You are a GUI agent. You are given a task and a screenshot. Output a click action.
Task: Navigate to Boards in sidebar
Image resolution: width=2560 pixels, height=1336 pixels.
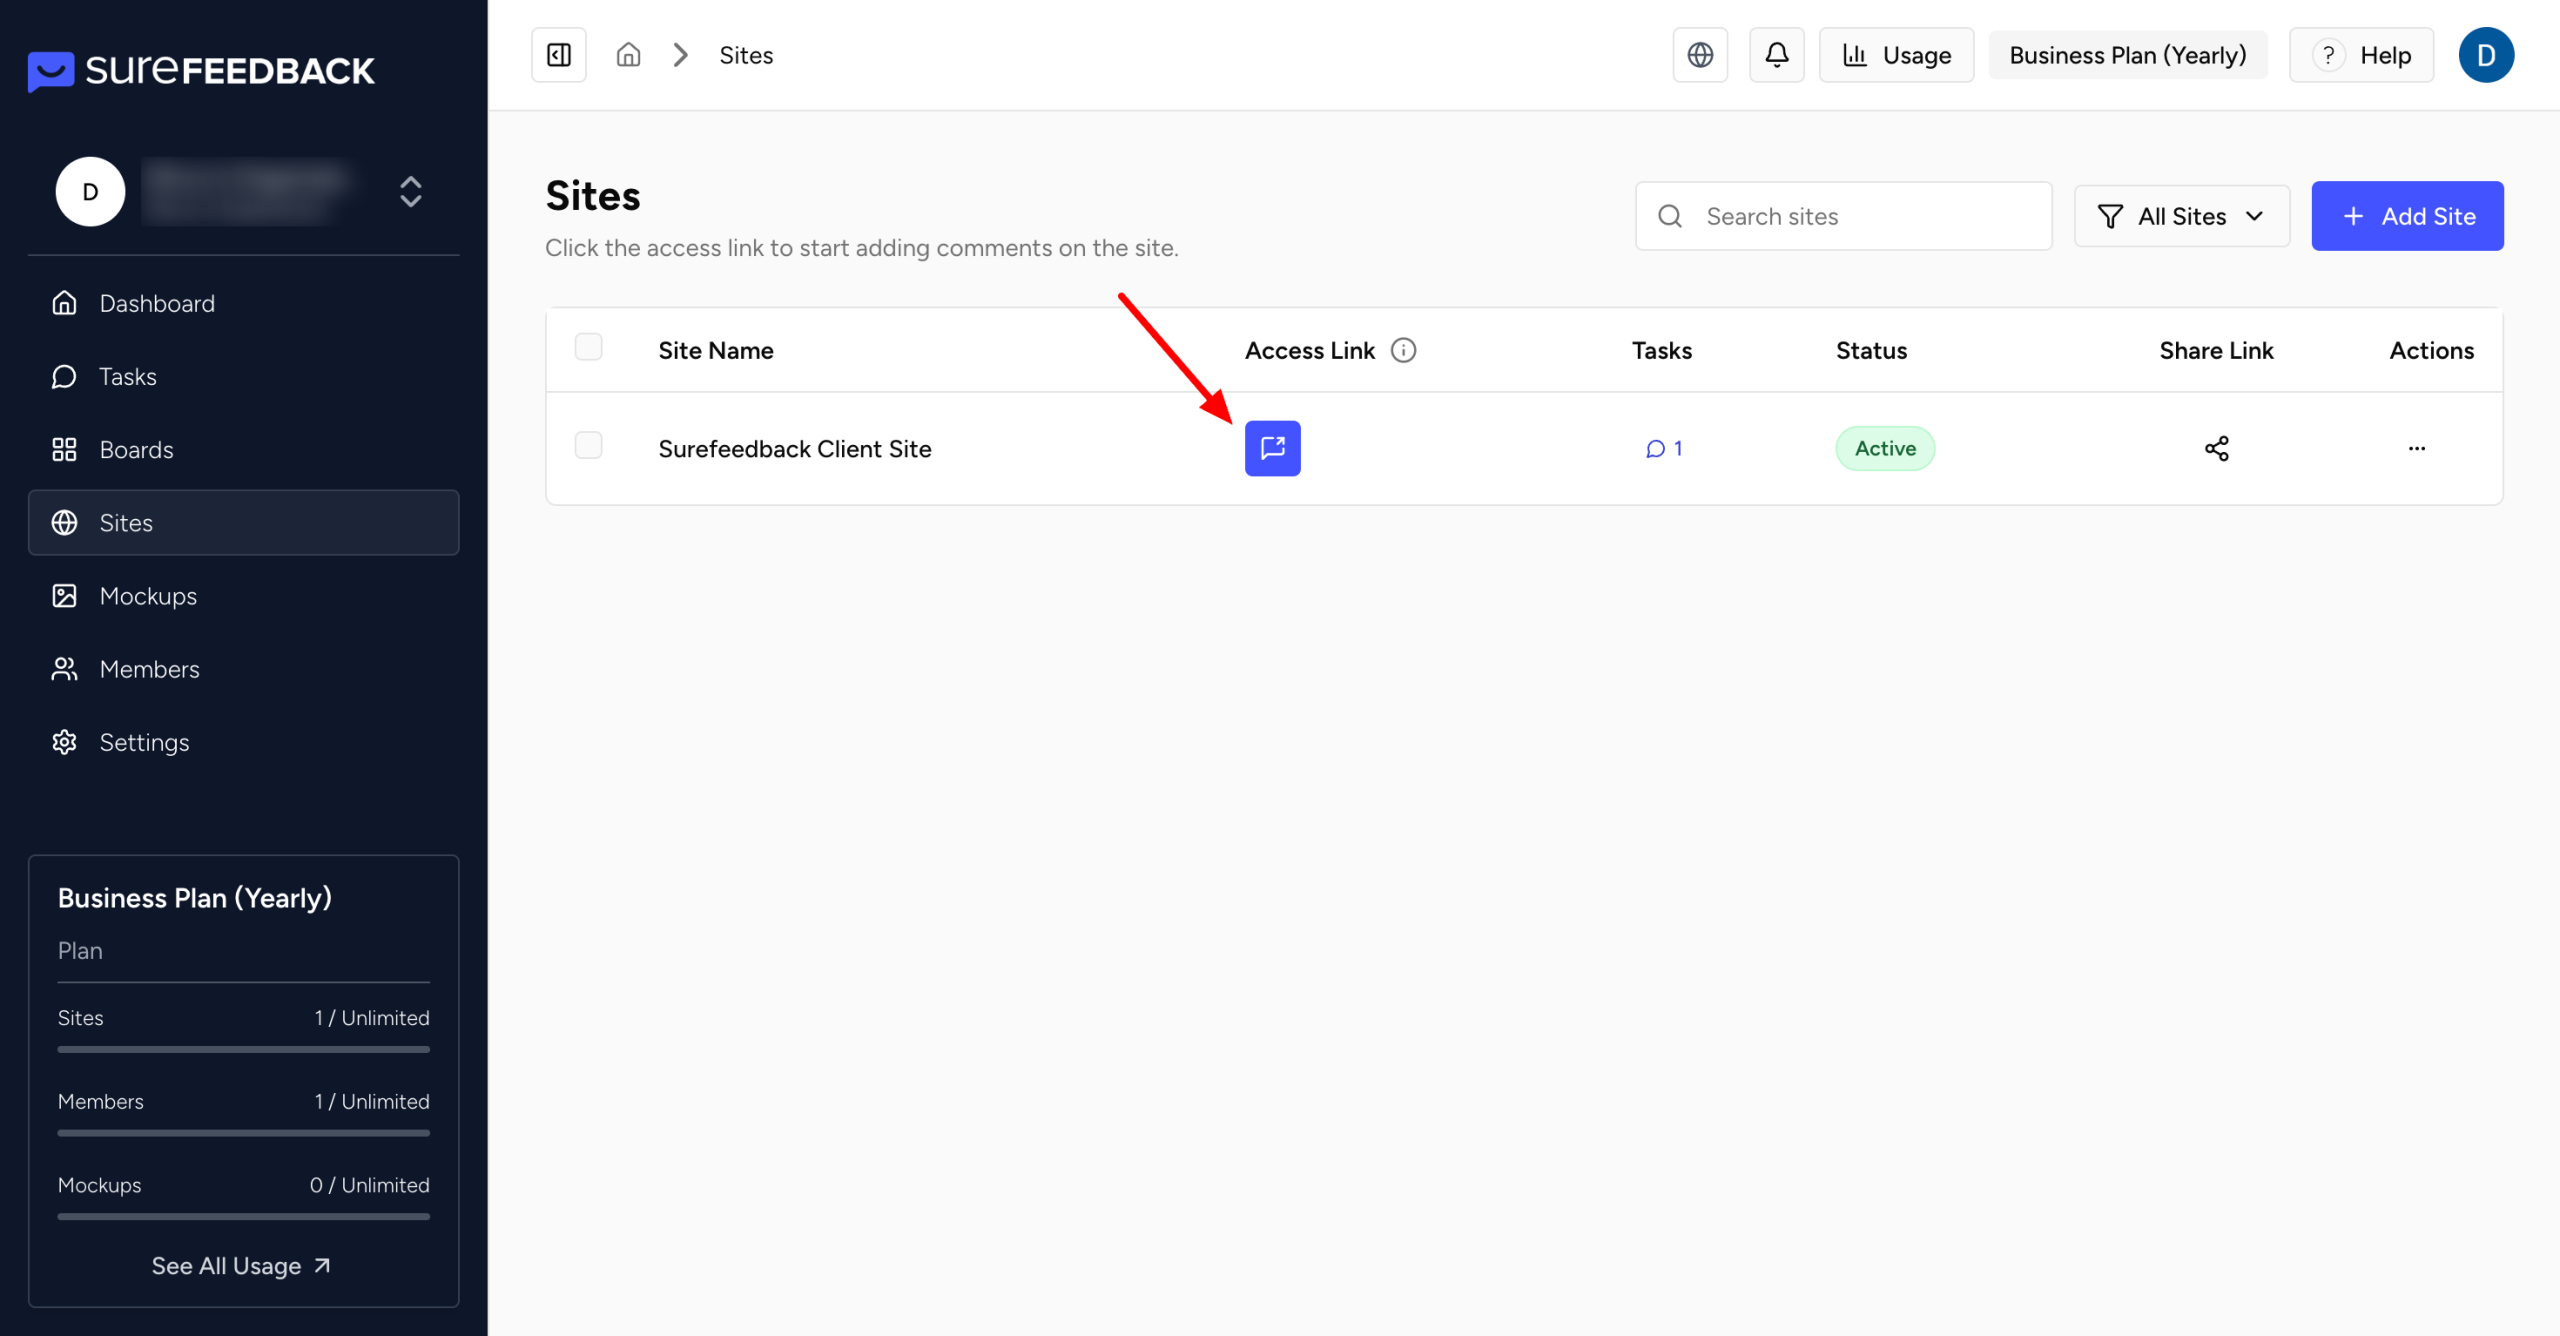136,450
